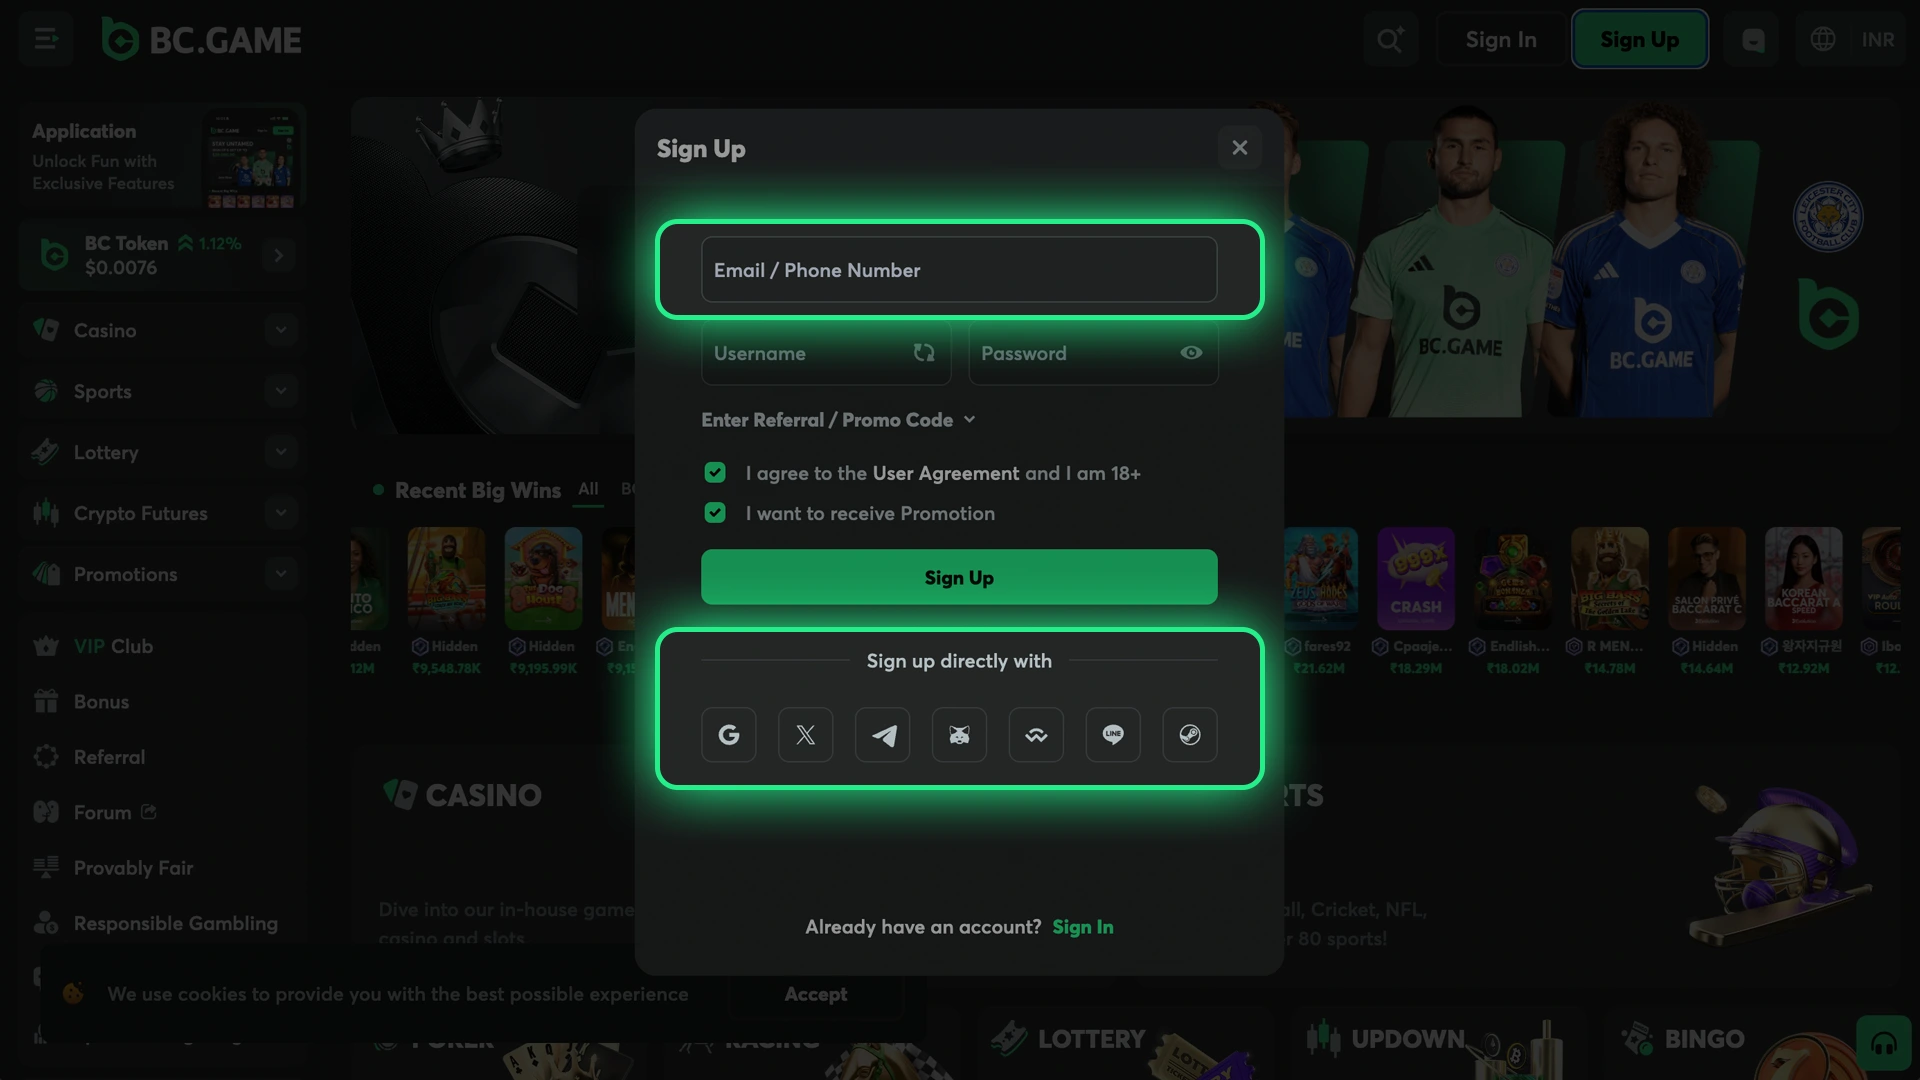This screenshot has width=1920, height=1080.
Task: Sign up using X (Twitter) icon
Action: coord(805,735)
